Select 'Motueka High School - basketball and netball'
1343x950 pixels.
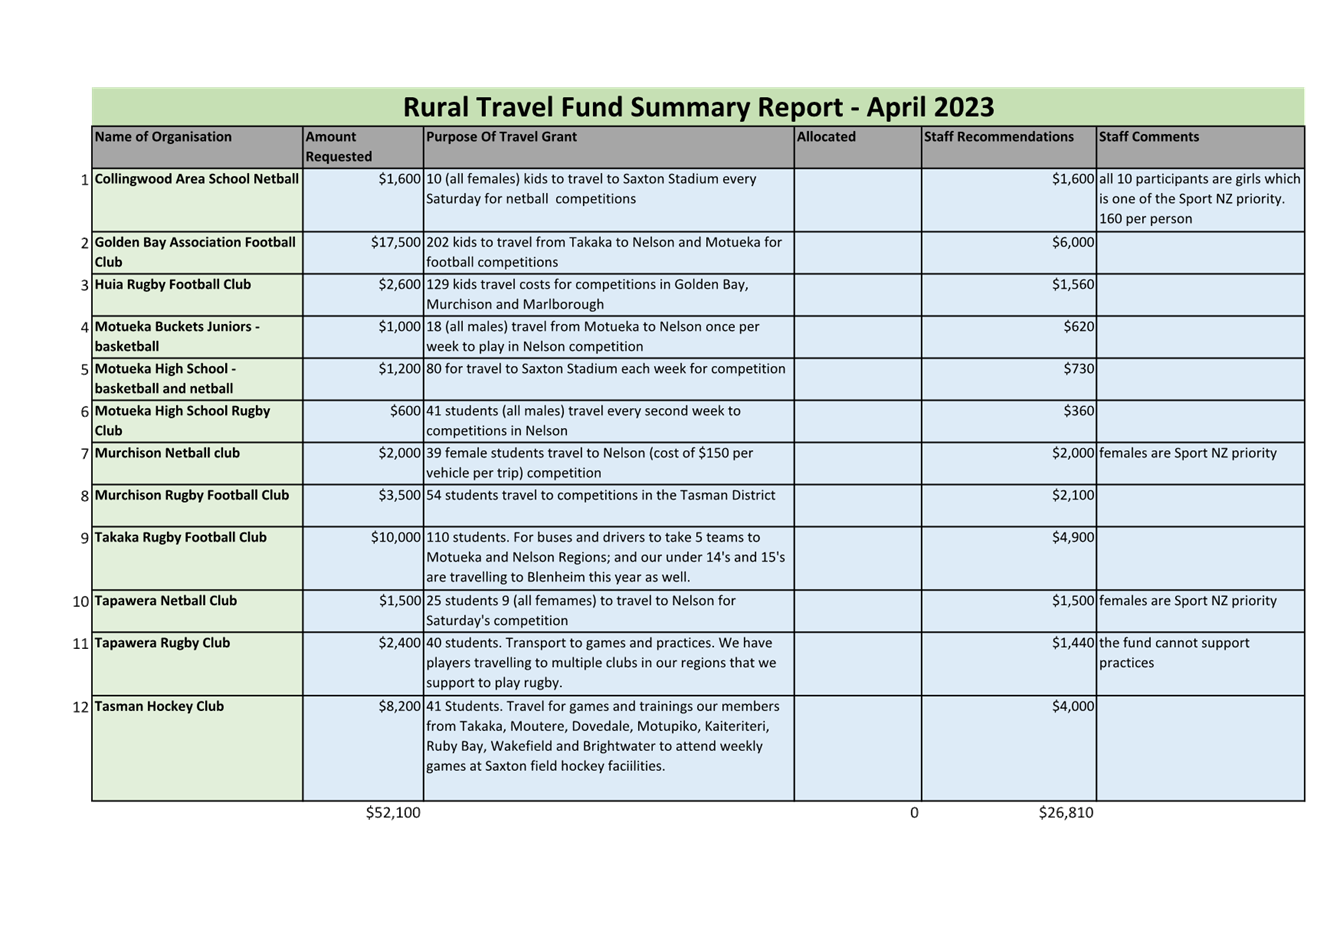pos(197,379)
